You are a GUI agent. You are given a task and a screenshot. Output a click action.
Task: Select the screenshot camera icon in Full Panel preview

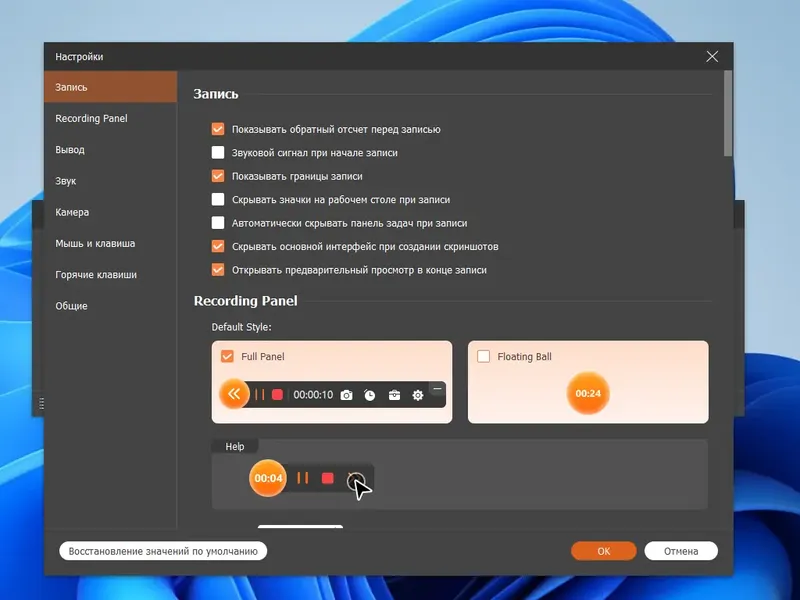(346, 395)
